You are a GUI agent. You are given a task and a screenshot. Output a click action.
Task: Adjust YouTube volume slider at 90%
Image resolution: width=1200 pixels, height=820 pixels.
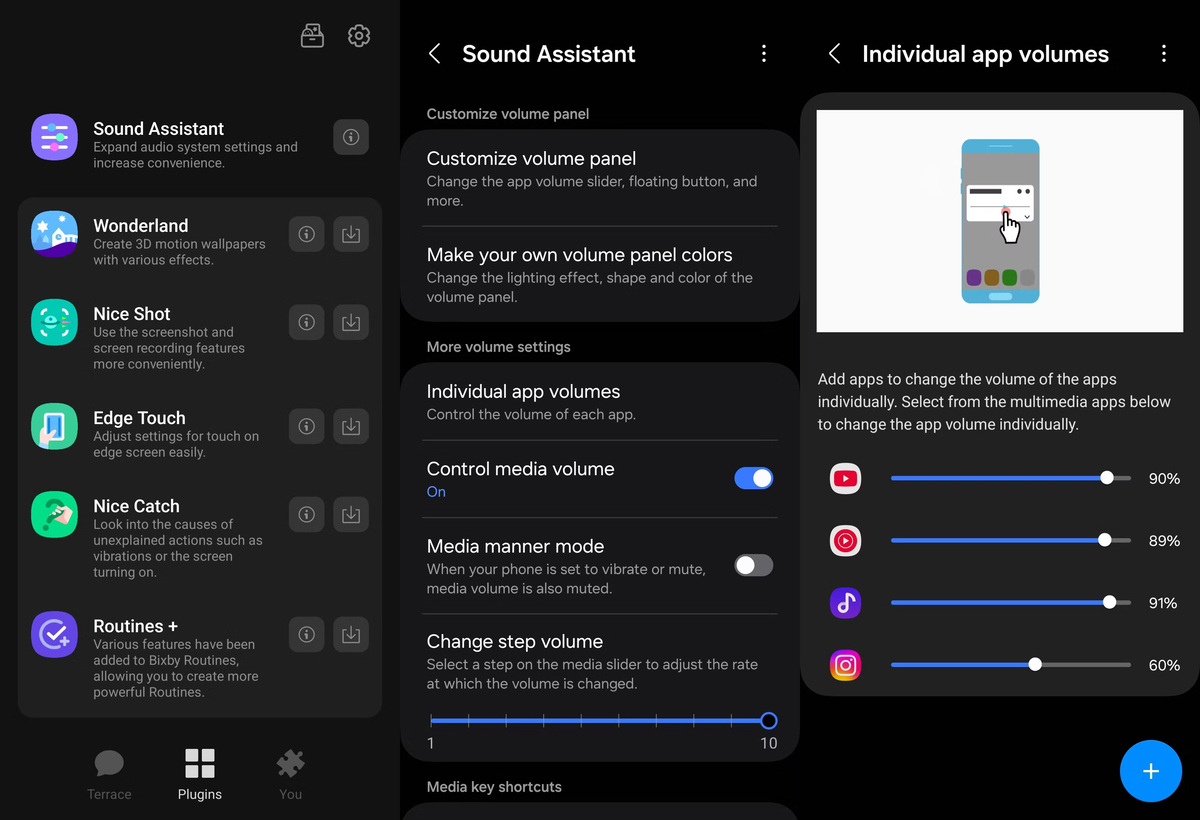point(1011,478)
